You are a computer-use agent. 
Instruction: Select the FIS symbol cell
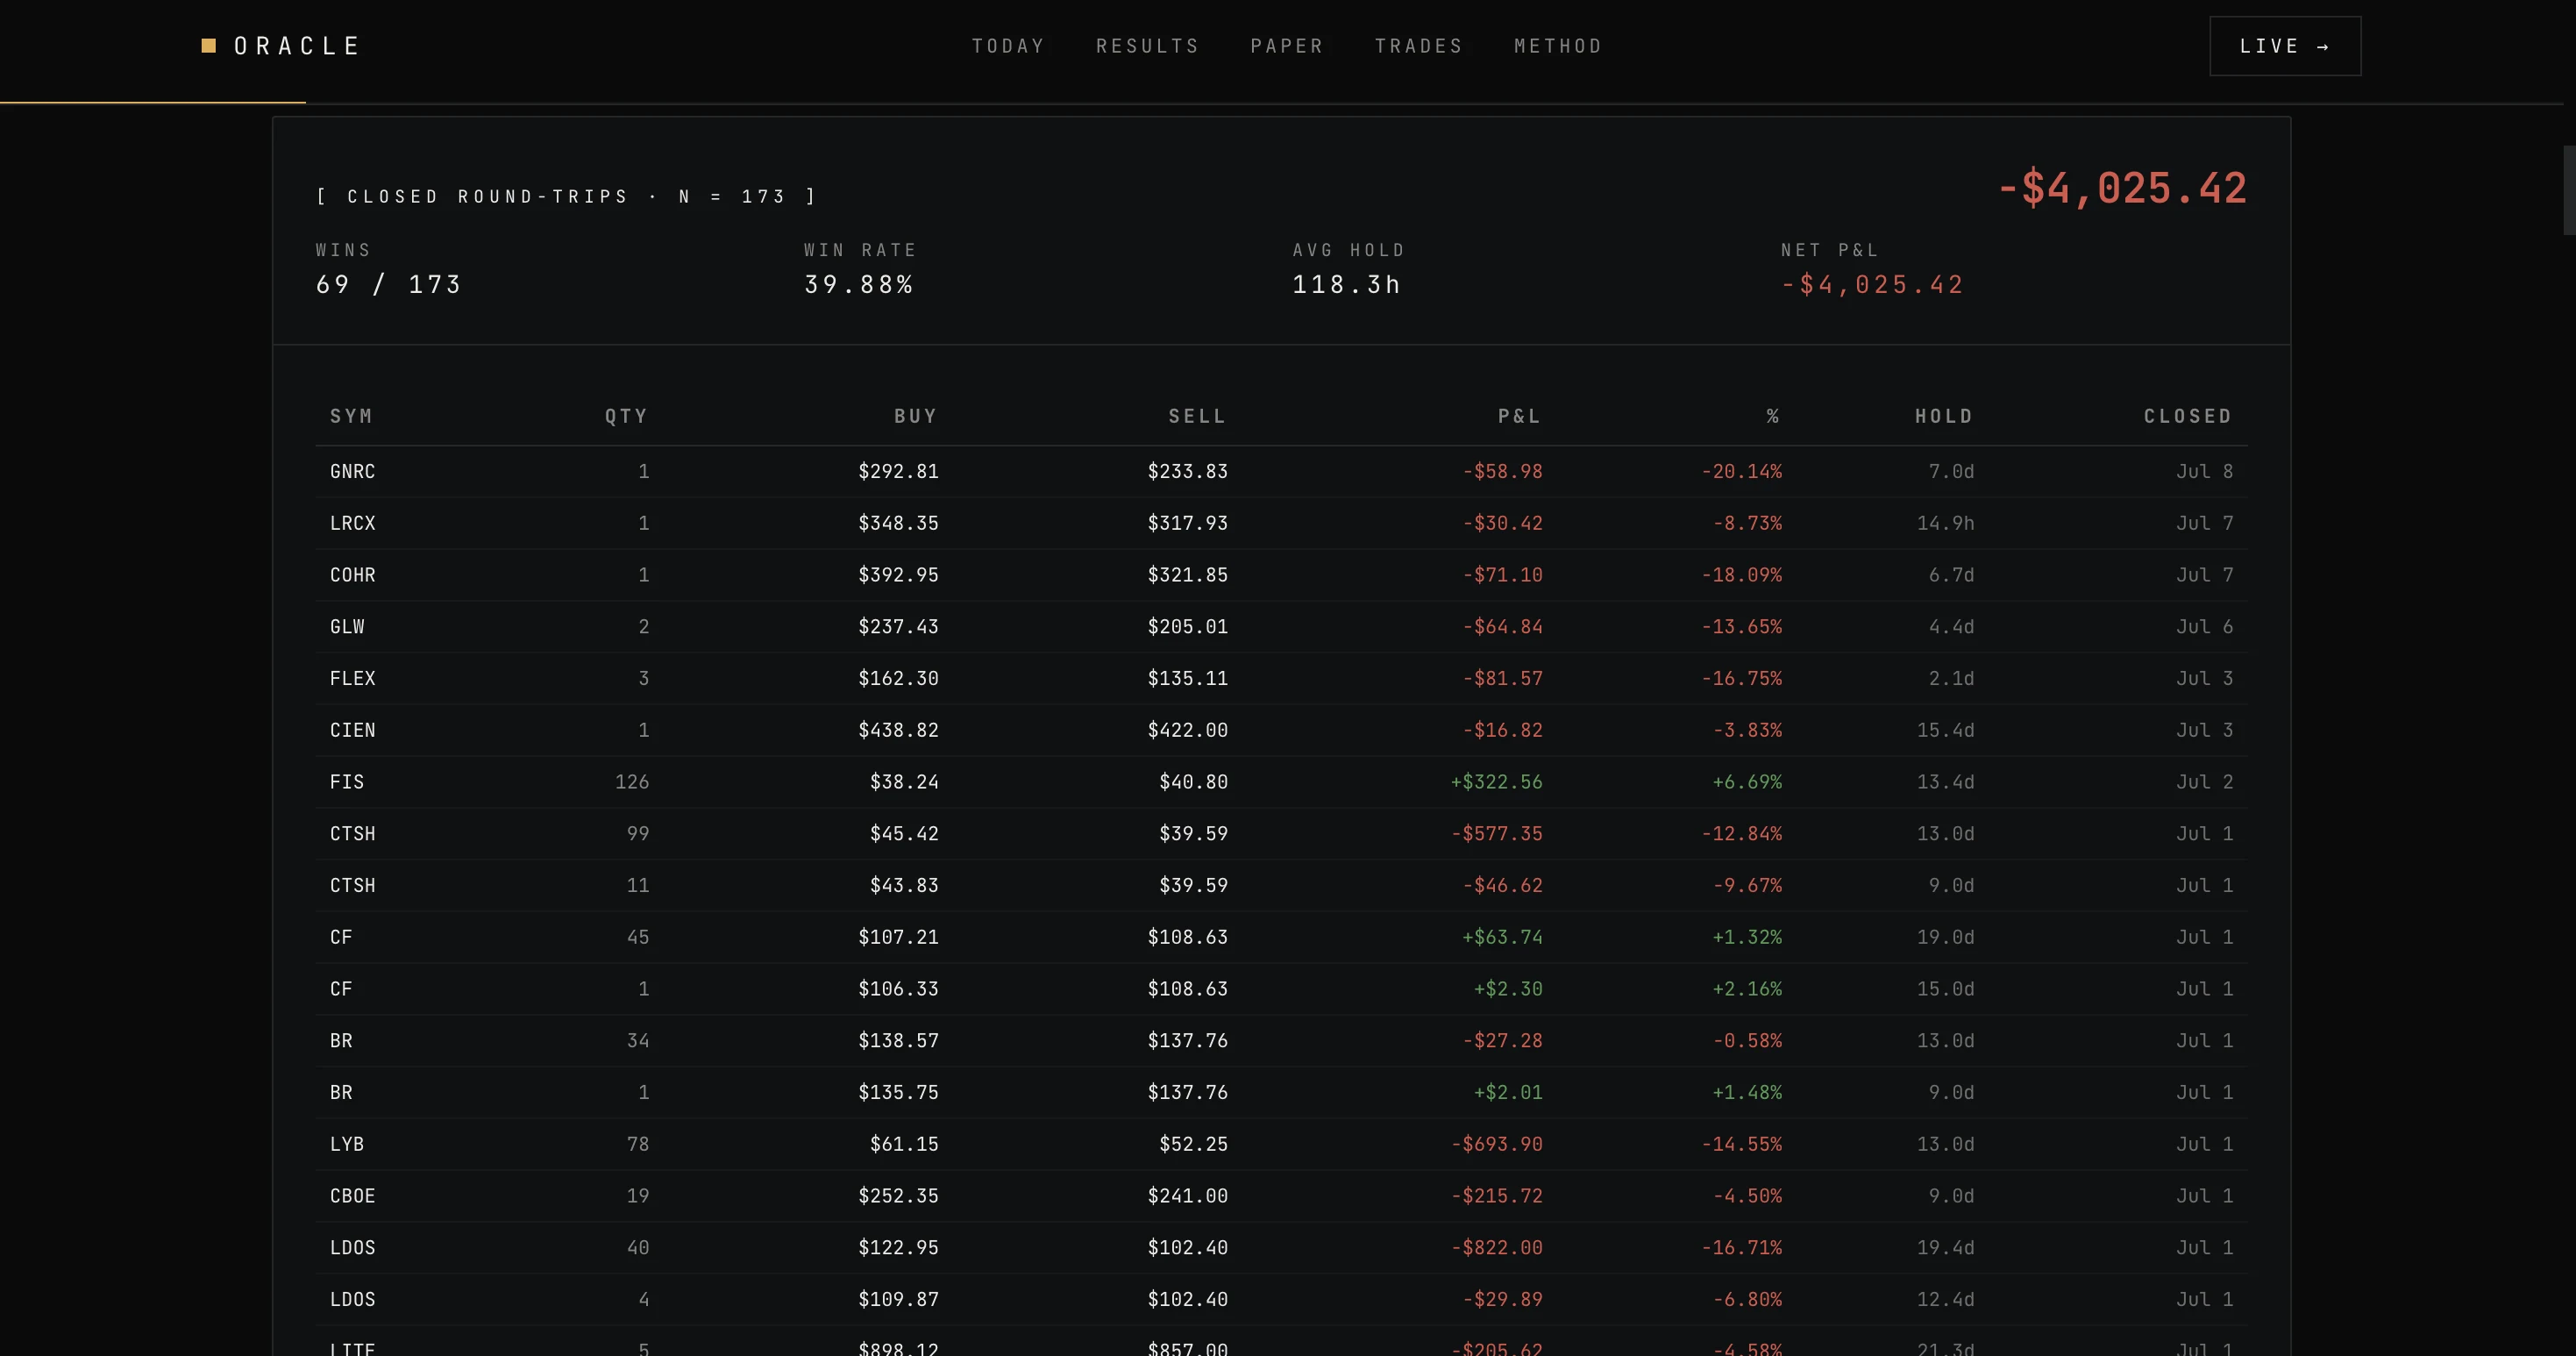click(347, 782)
